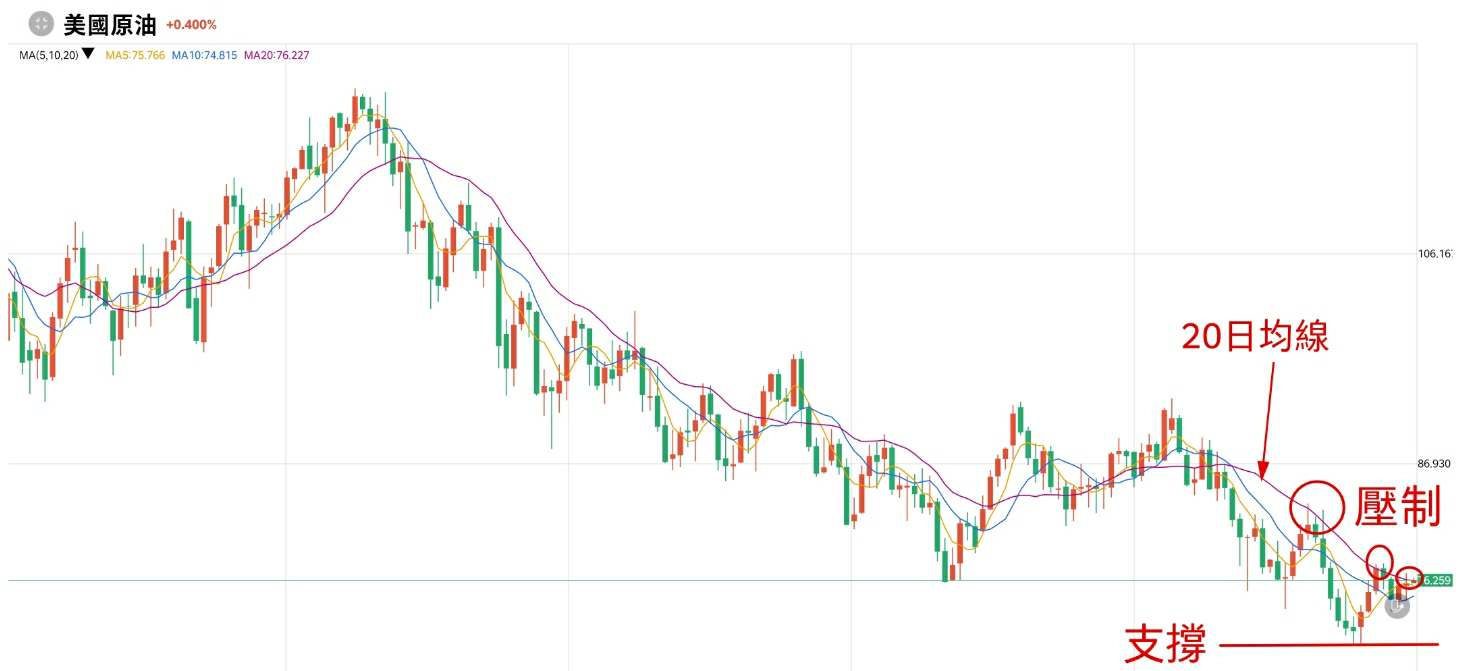Click the exit fullscreen icon beside 美國原油

[41, 24]
